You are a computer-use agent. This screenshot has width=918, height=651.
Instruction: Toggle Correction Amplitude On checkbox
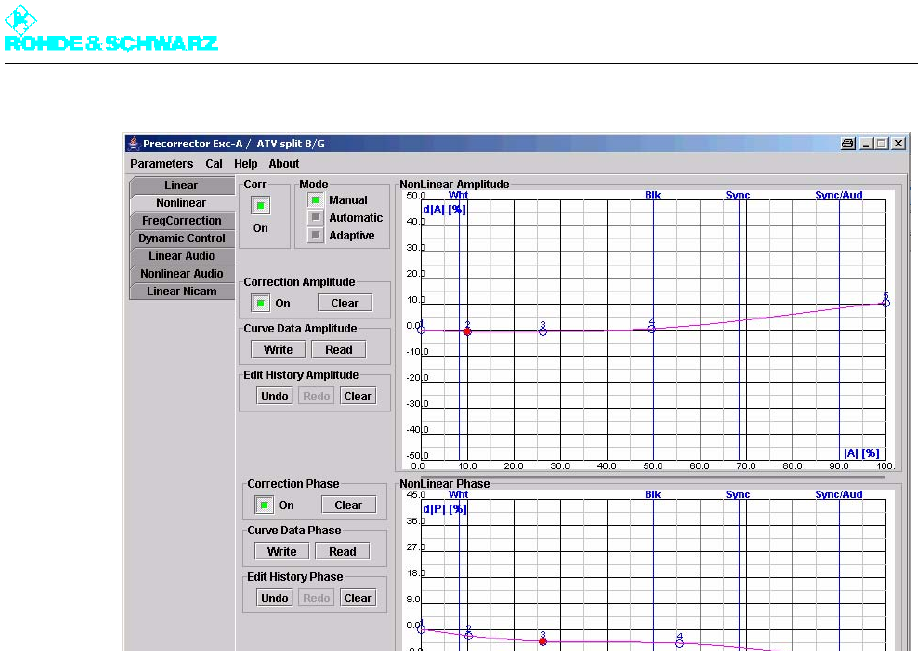(261, 303)
